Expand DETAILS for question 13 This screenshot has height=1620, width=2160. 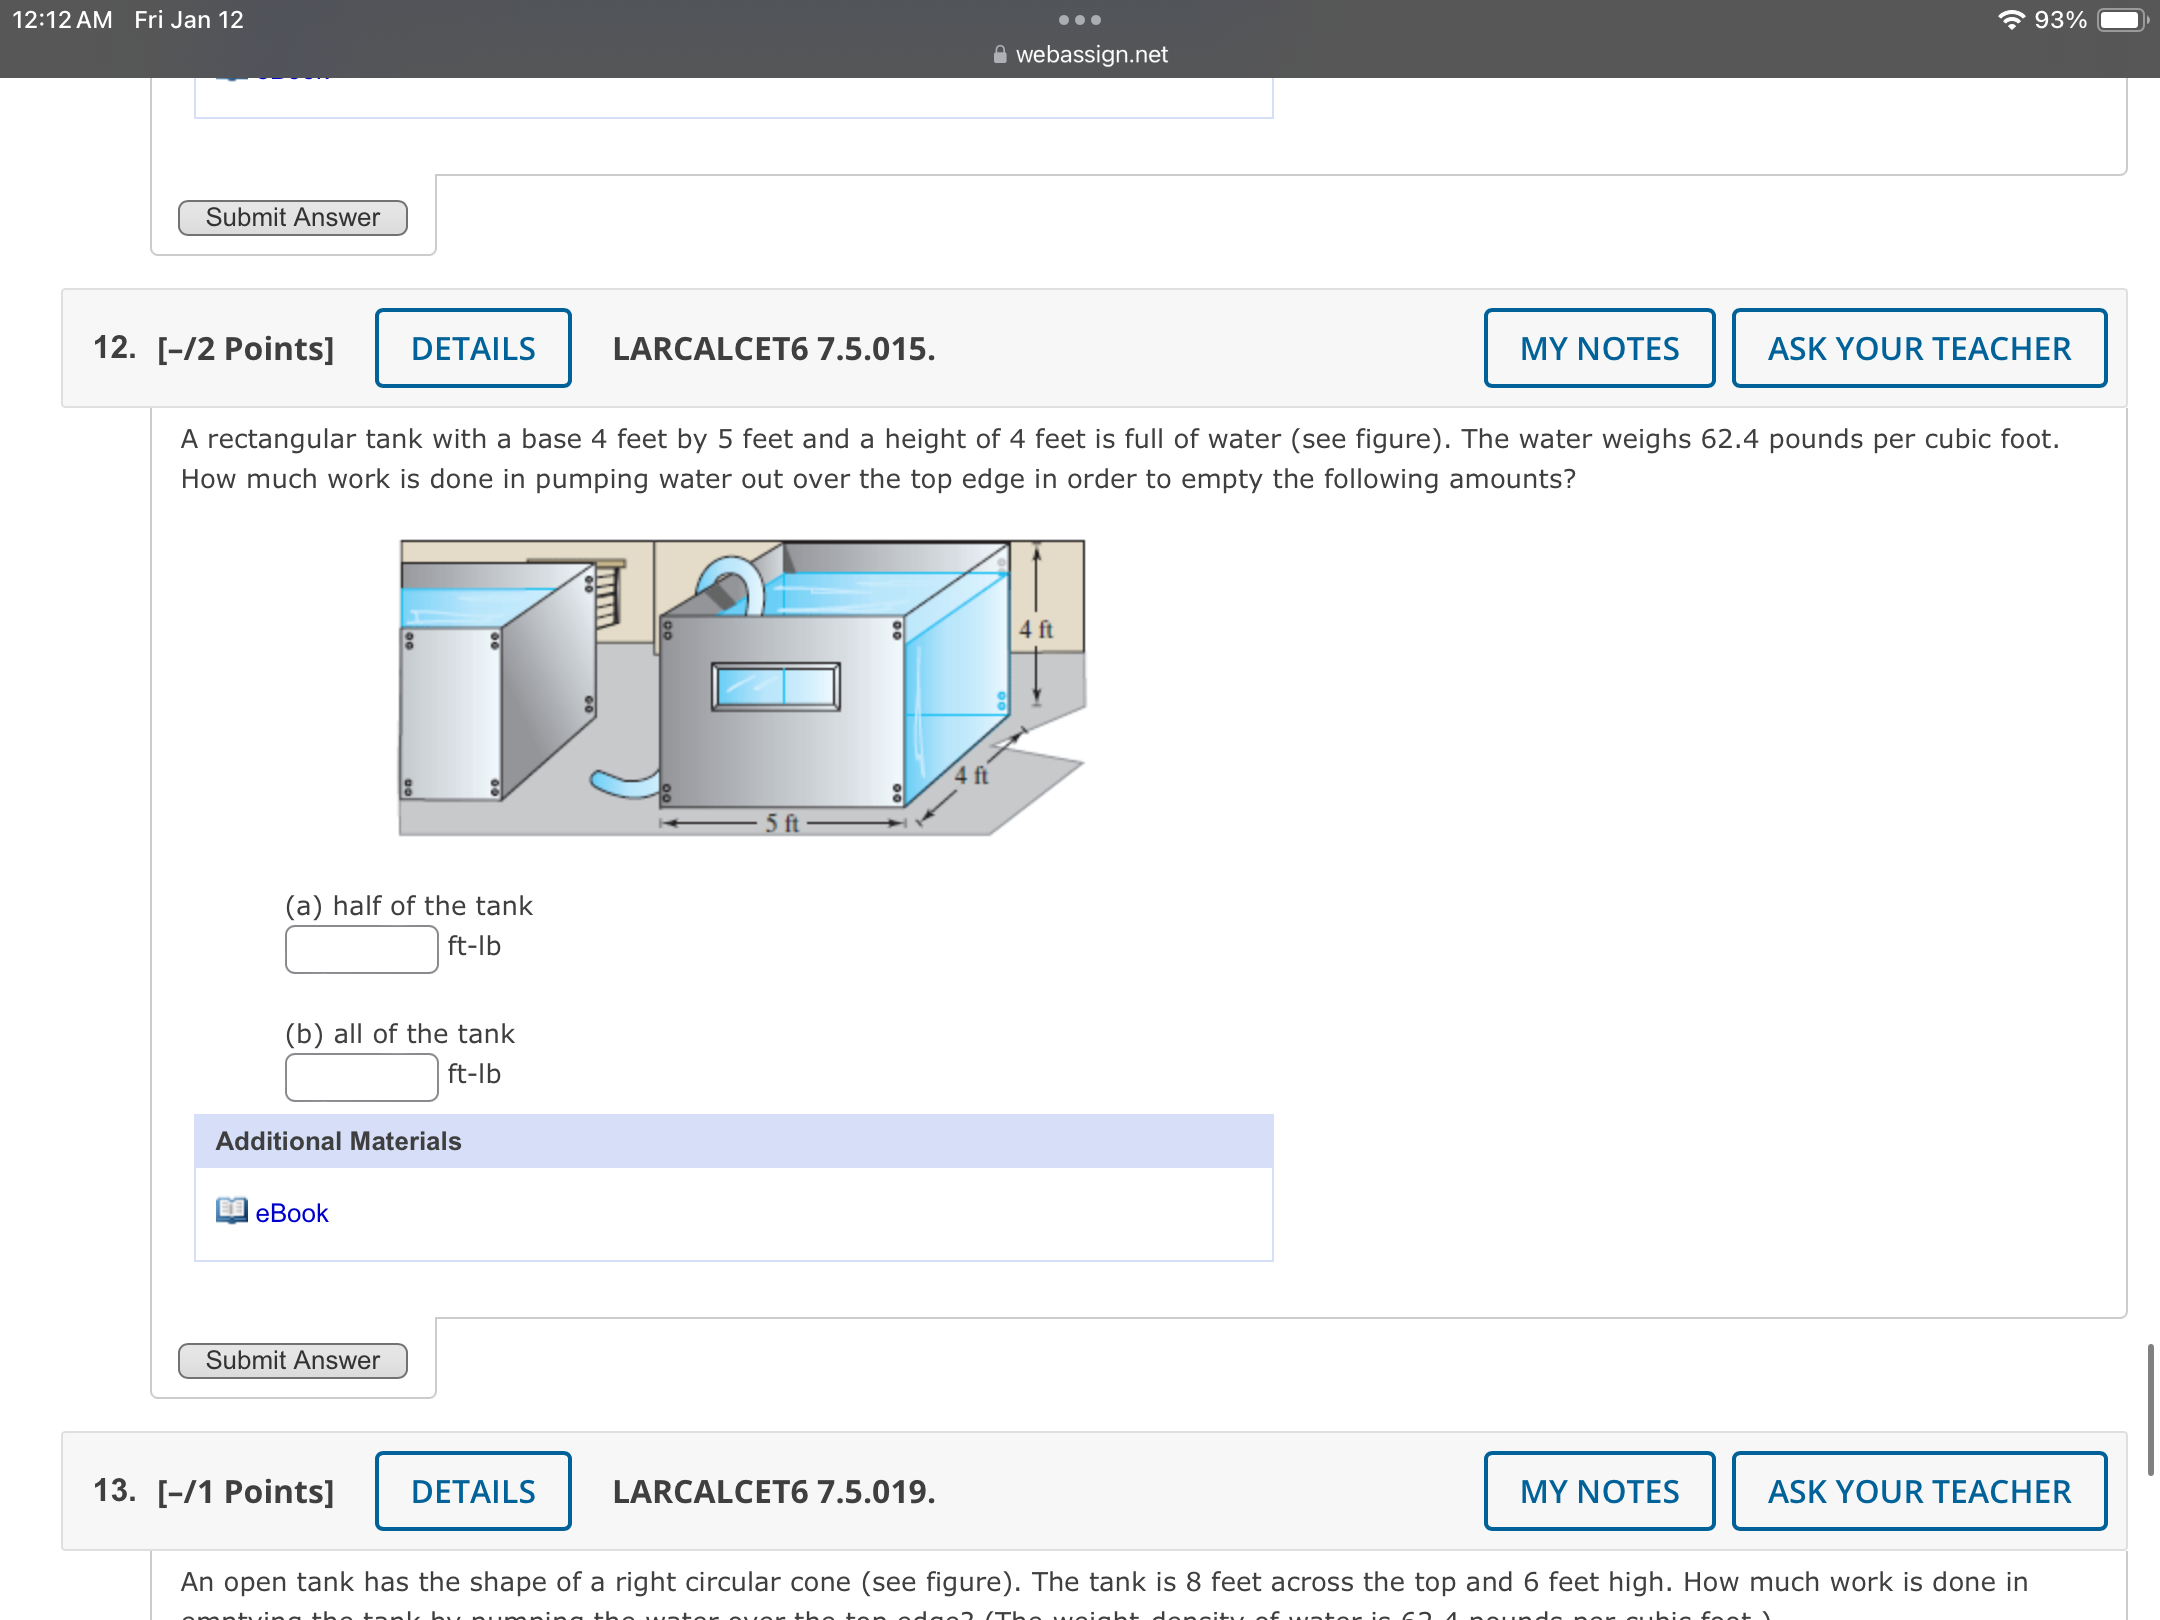click(473, 1491)
